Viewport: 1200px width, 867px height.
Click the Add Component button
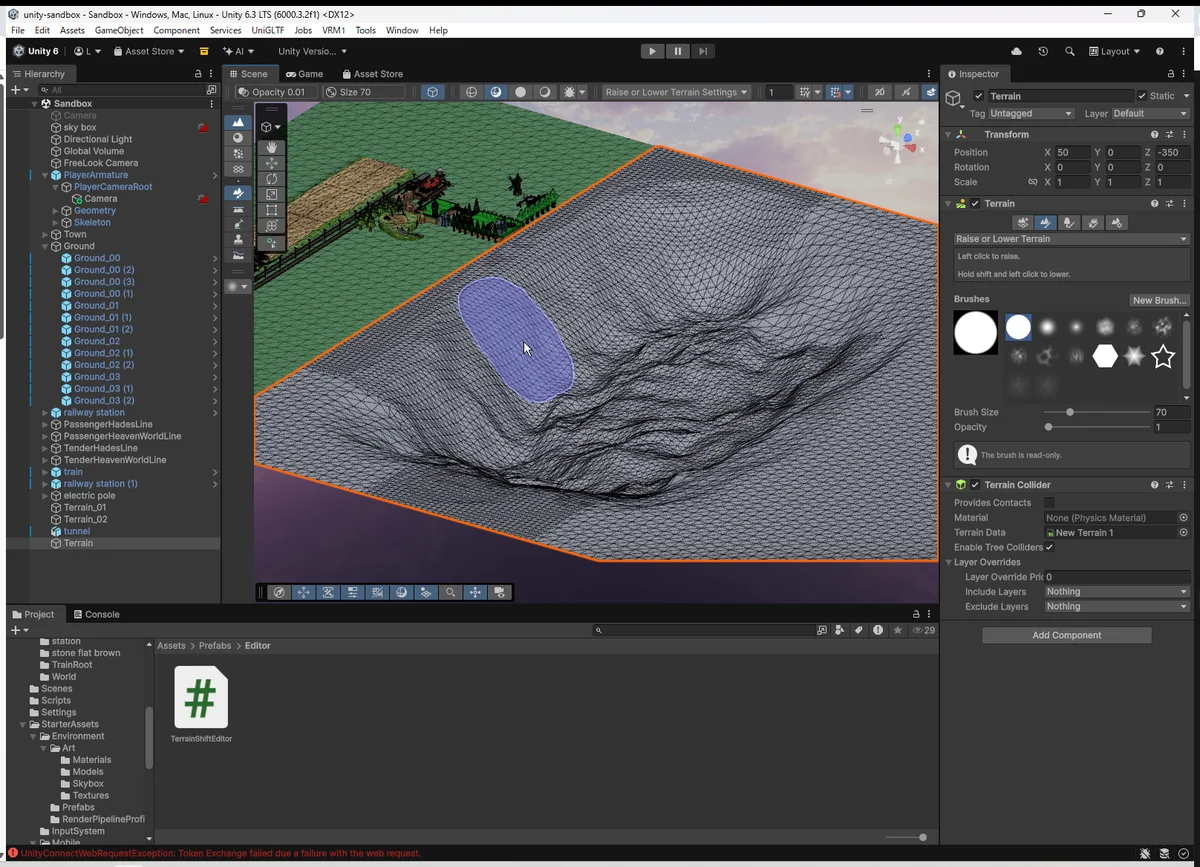[1066, 635]
